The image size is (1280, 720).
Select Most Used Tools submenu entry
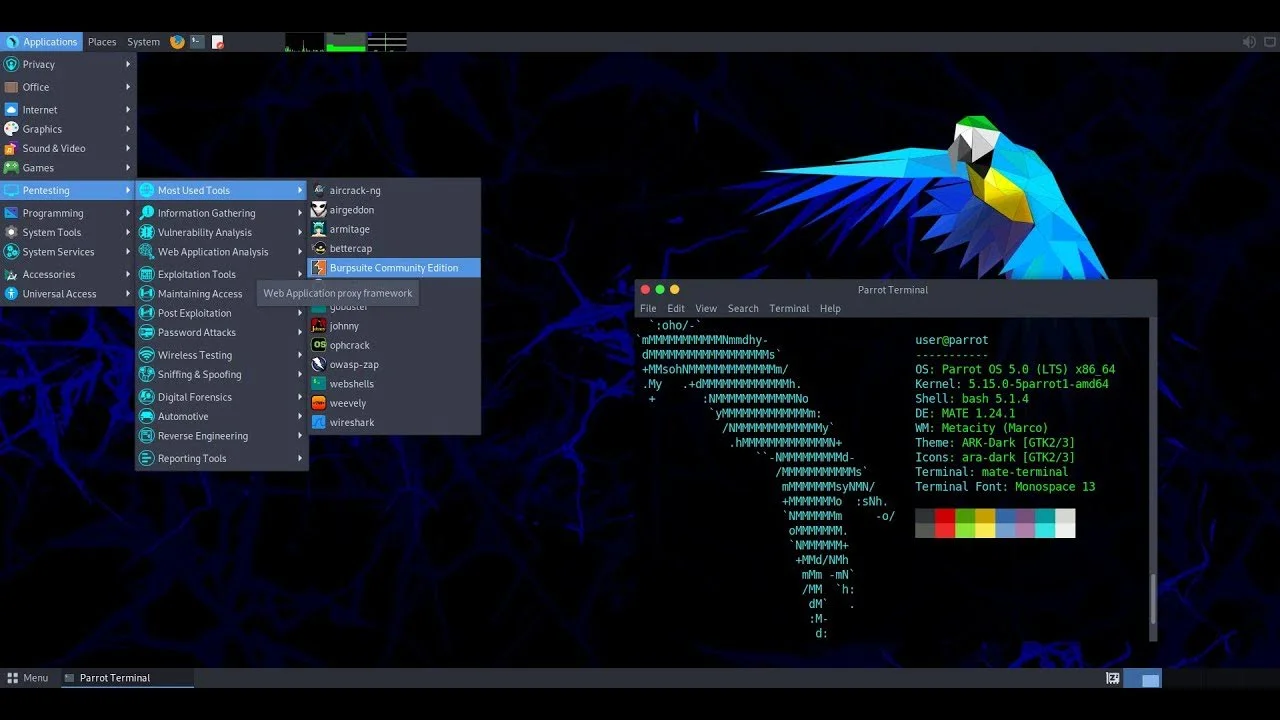222,190
